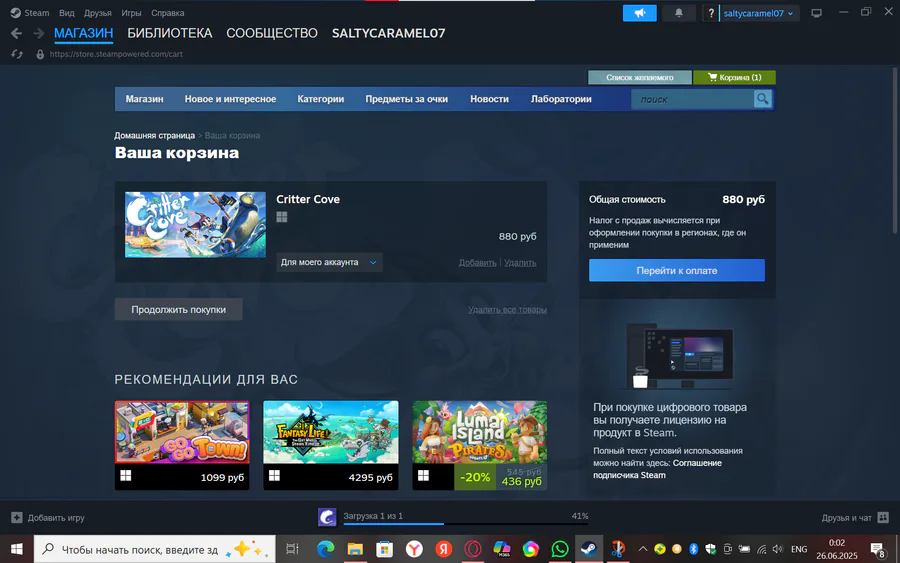Click the search magnifier button
Screen dimensions: 900x563
coord(762,99)
